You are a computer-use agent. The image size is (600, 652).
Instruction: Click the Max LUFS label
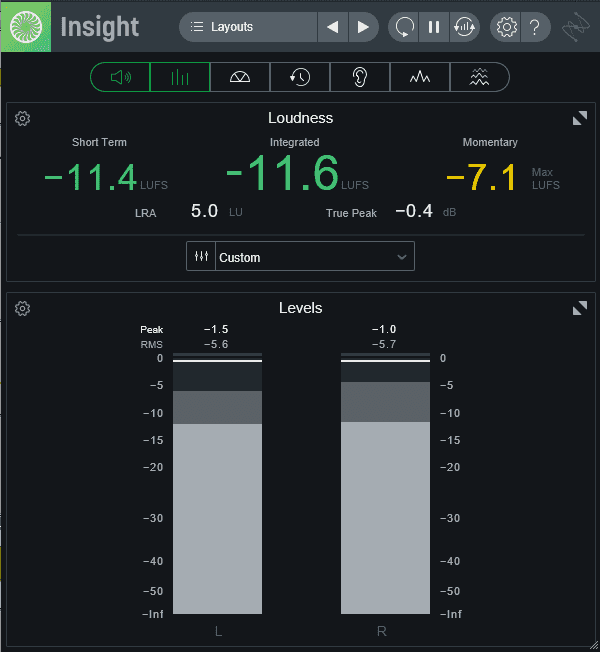click(x=546, y=178)
